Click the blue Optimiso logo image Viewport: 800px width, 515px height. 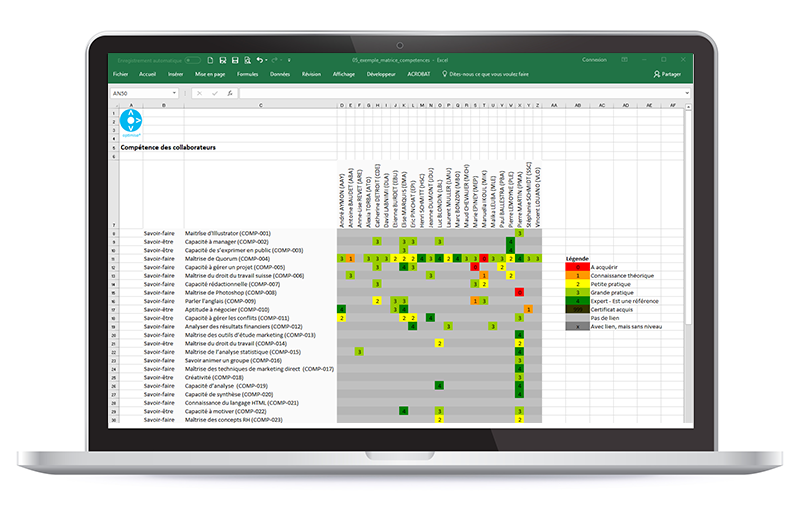click(x=131, y=122)
